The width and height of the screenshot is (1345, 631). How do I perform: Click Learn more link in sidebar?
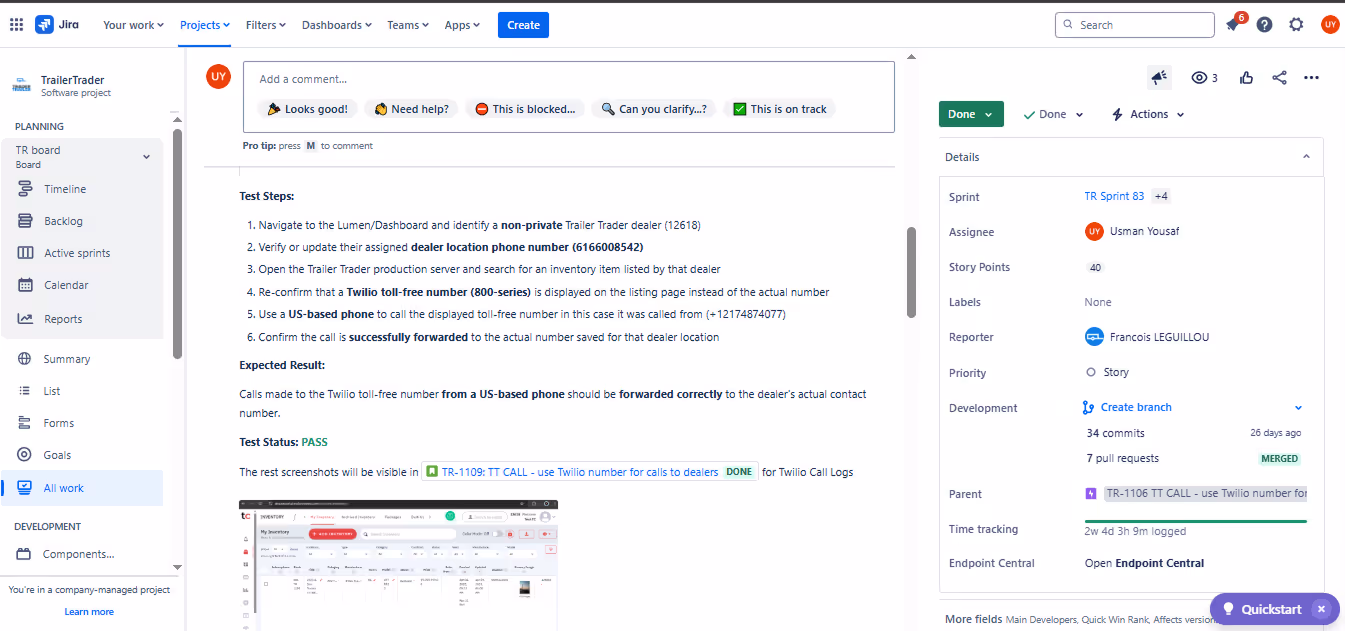tap(89, 611)
